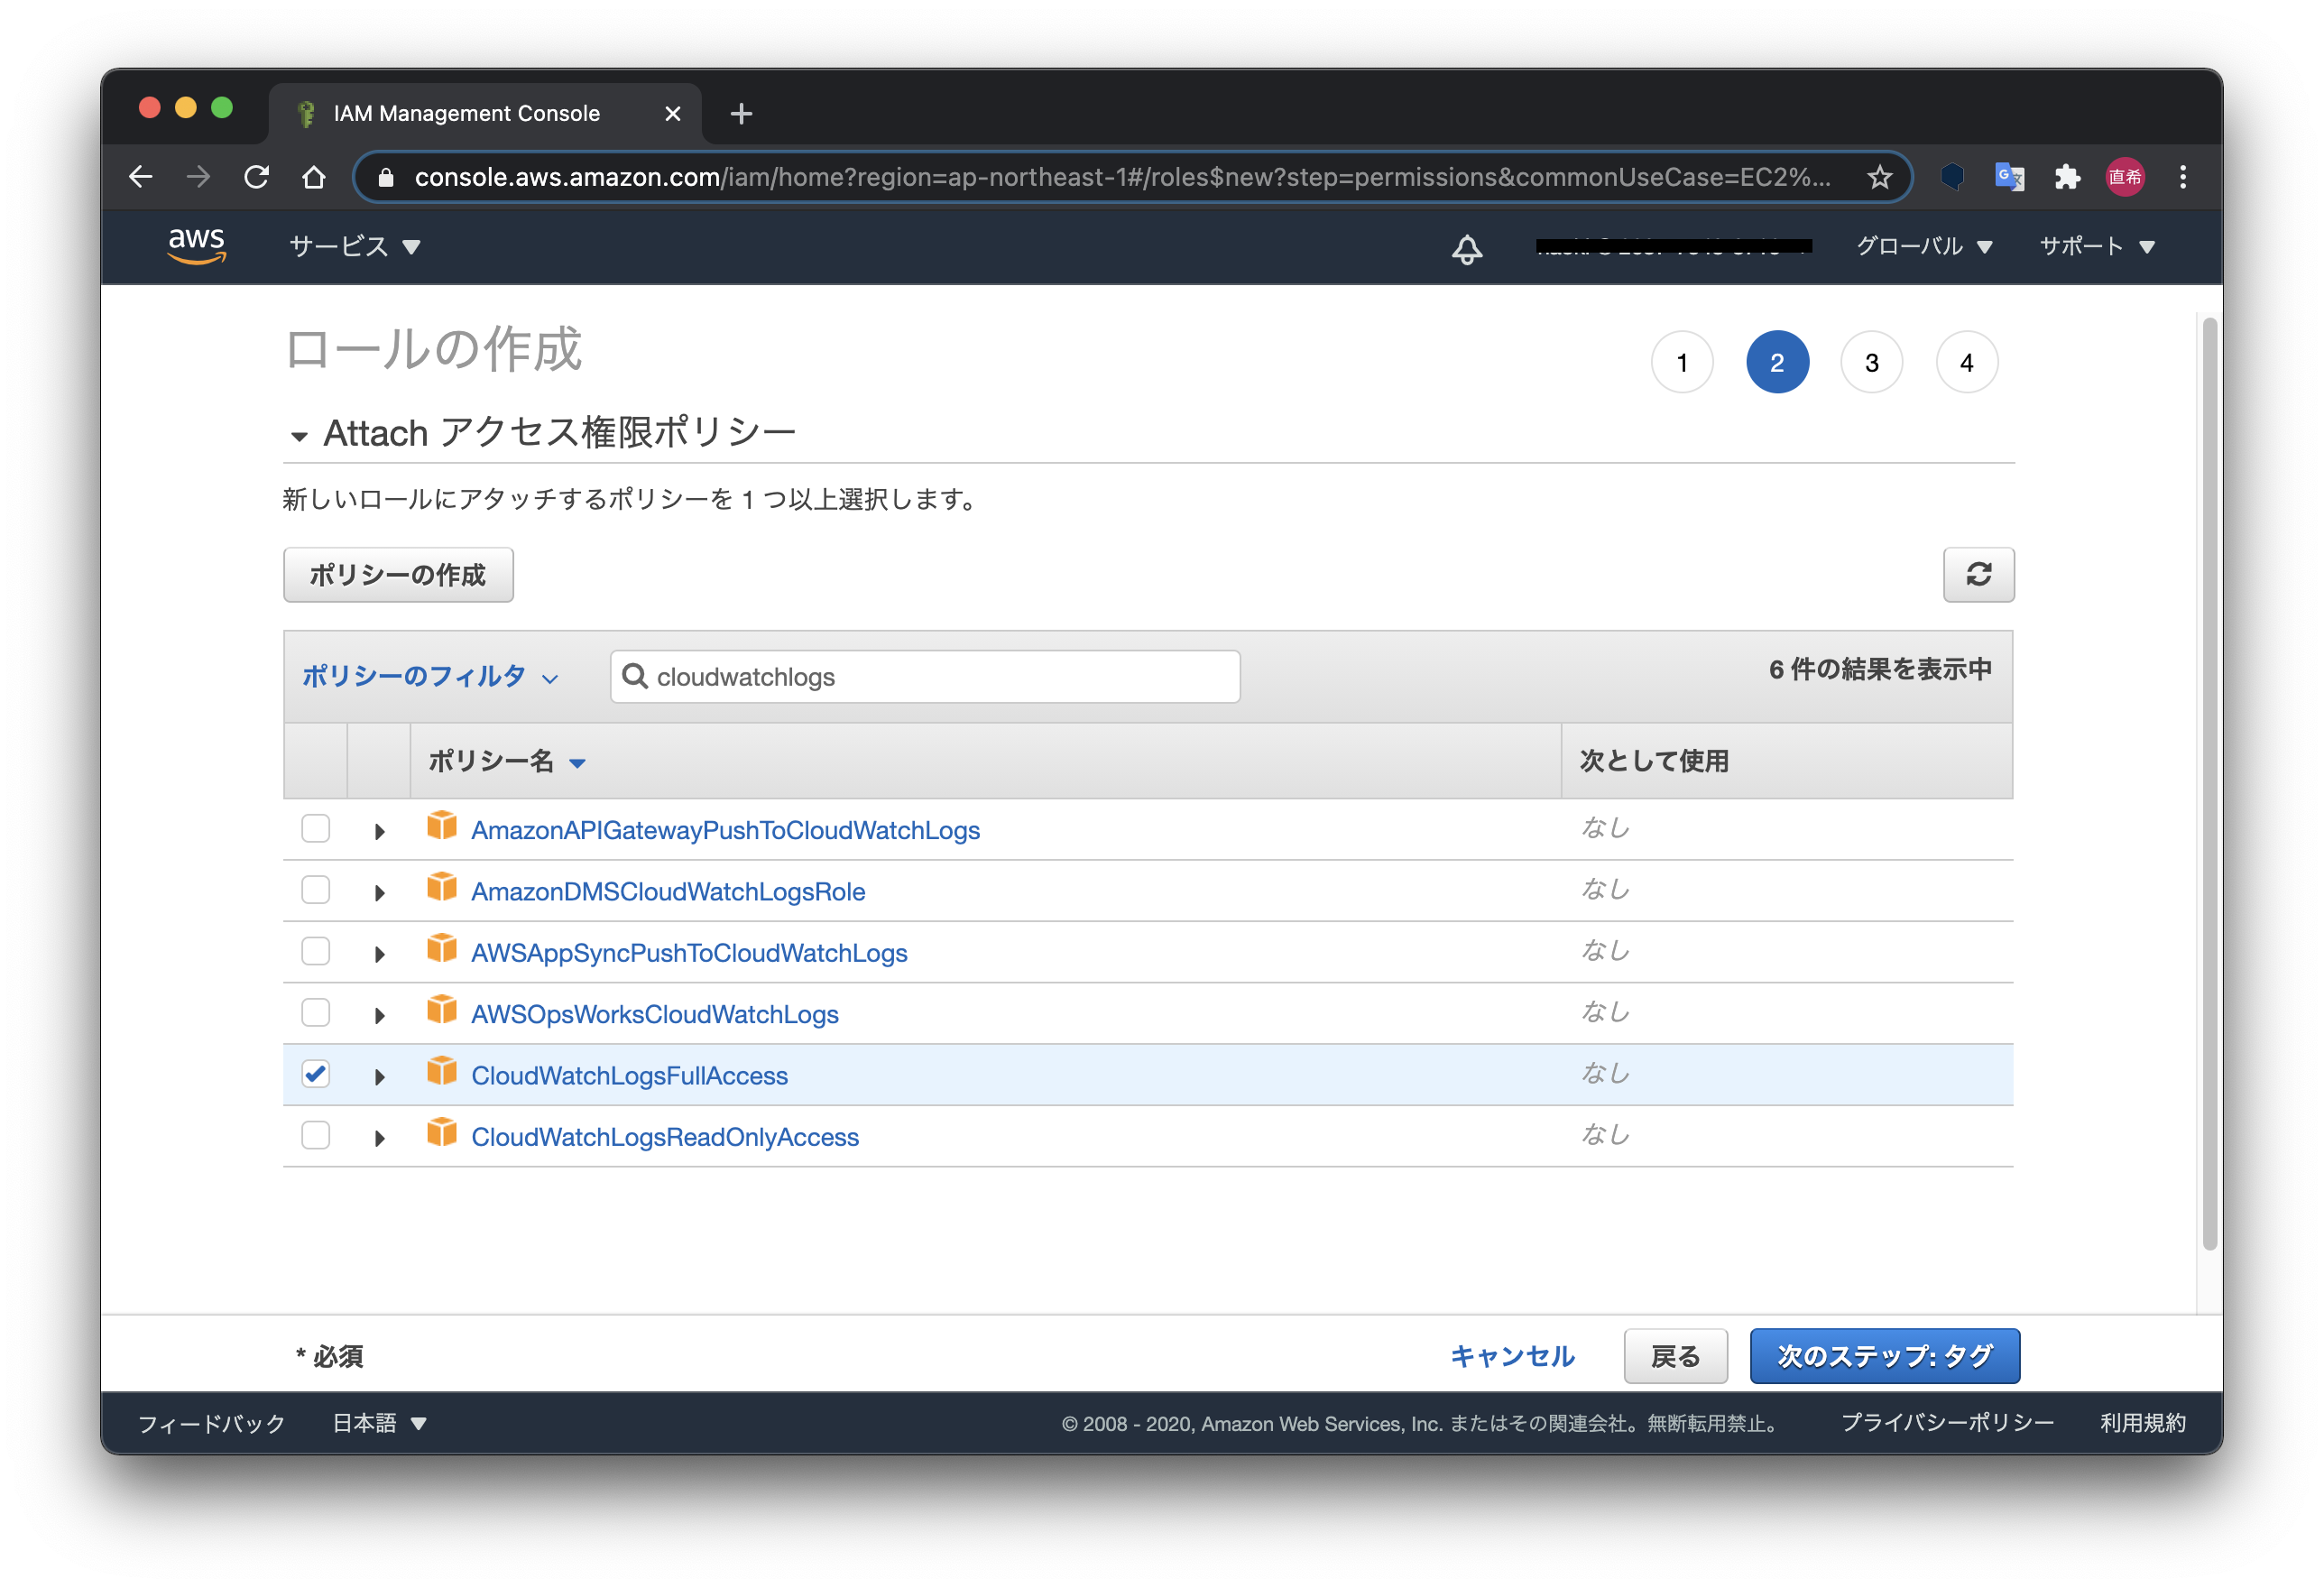Image resolution: width=2324 pixels, height=1588 pixels.
Task: Click the policy search field containing cloudwatchlogs
Action: [x=925, y=676]
